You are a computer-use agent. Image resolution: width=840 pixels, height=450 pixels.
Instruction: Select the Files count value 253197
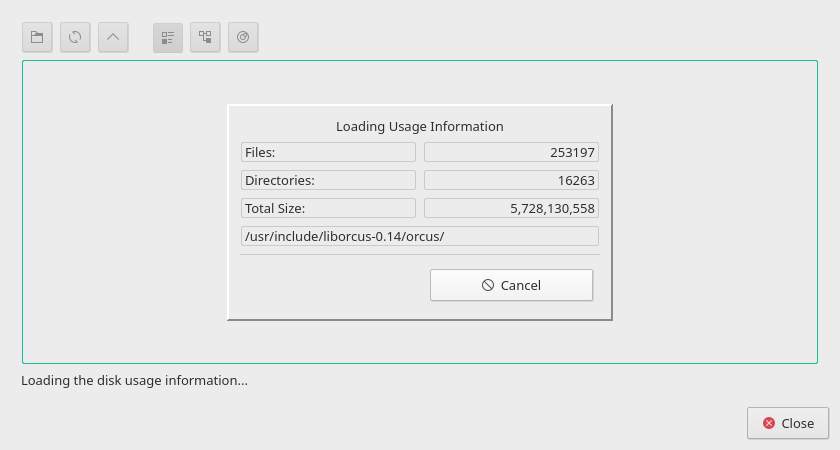512,152
